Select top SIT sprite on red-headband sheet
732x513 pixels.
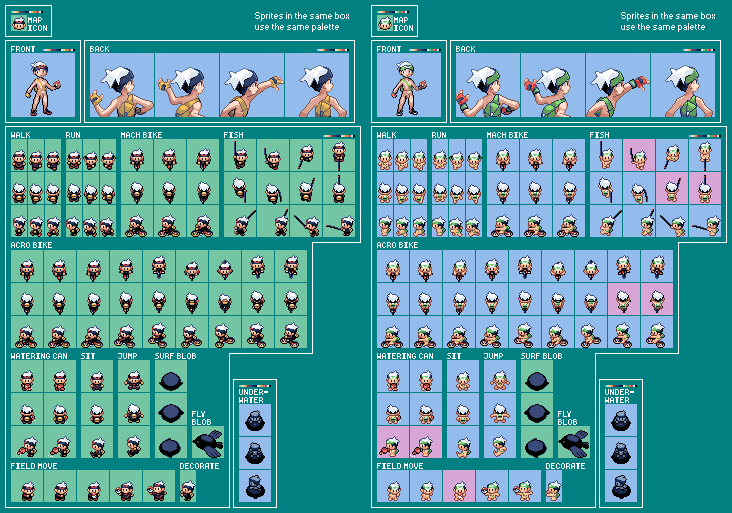click(x=97, y=376)
